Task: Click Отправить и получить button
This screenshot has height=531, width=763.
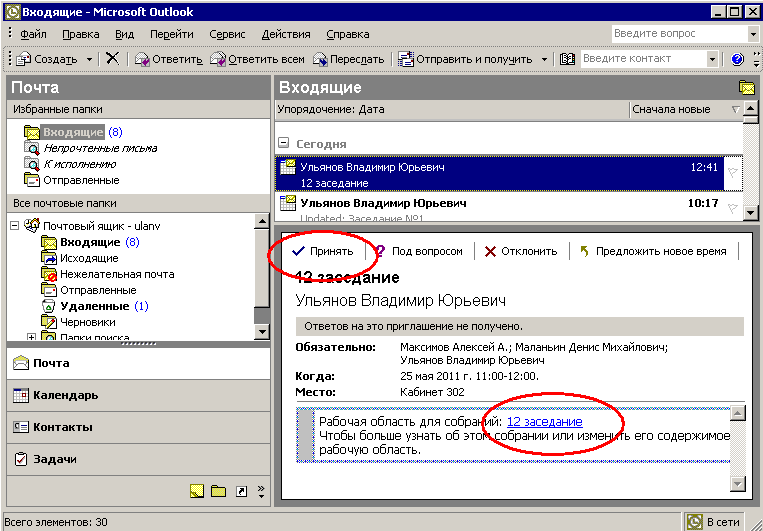Action: click(465, 59)
